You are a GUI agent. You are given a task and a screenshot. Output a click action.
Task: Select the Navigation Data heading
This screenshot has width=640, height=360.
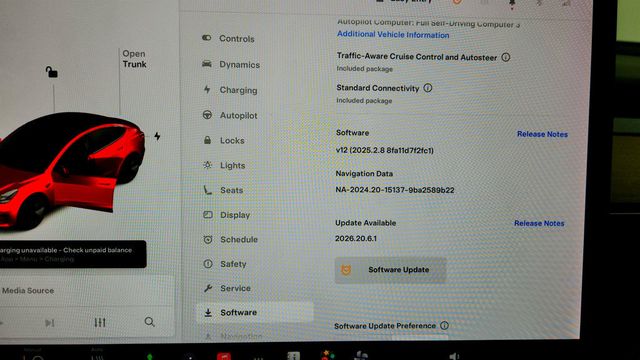[364, 173]
